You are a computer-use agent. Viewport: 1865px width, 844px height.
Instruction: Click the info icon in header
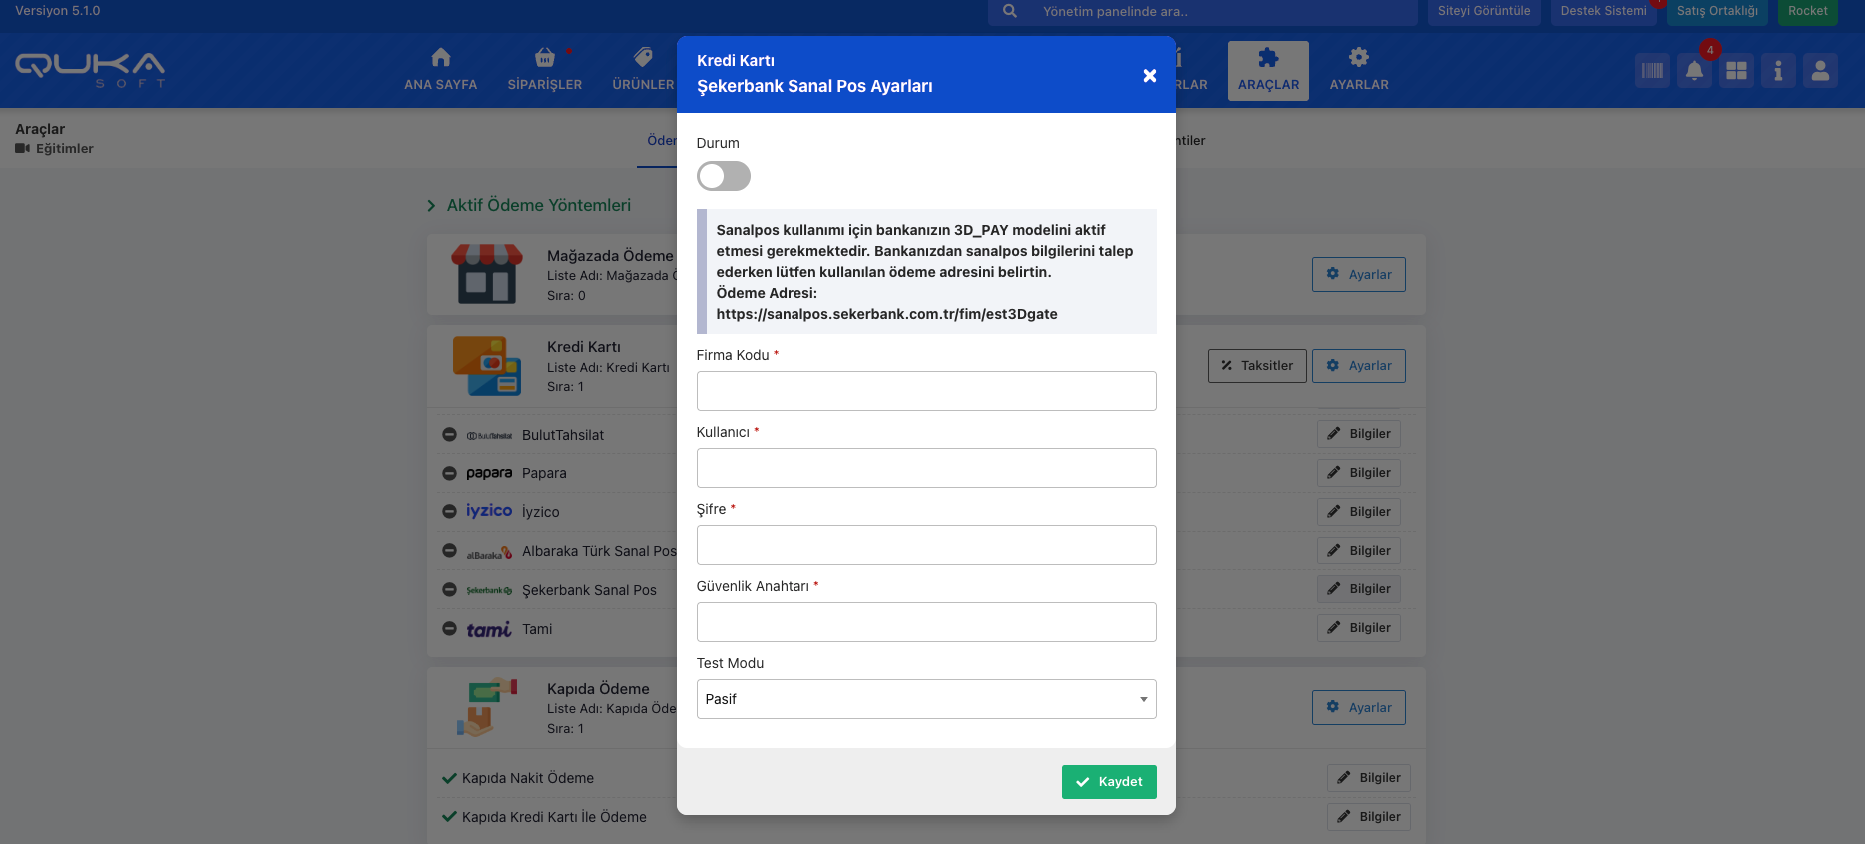1777,71
